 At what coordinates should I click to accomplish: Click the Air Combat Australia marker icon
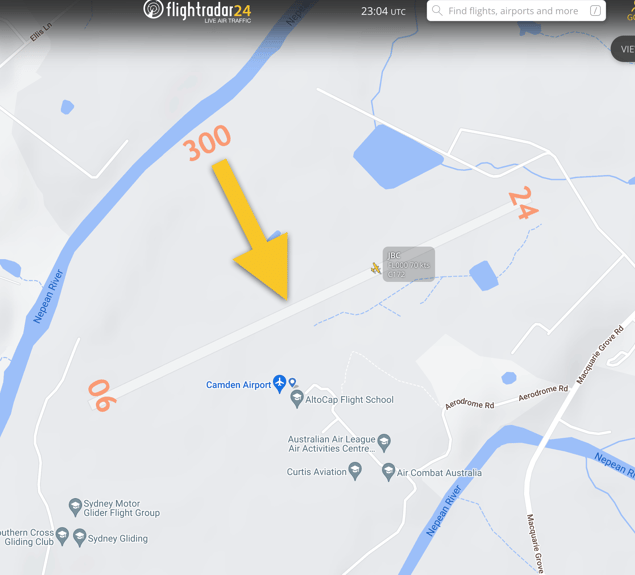pyautogui.click(x=388, y=472)
